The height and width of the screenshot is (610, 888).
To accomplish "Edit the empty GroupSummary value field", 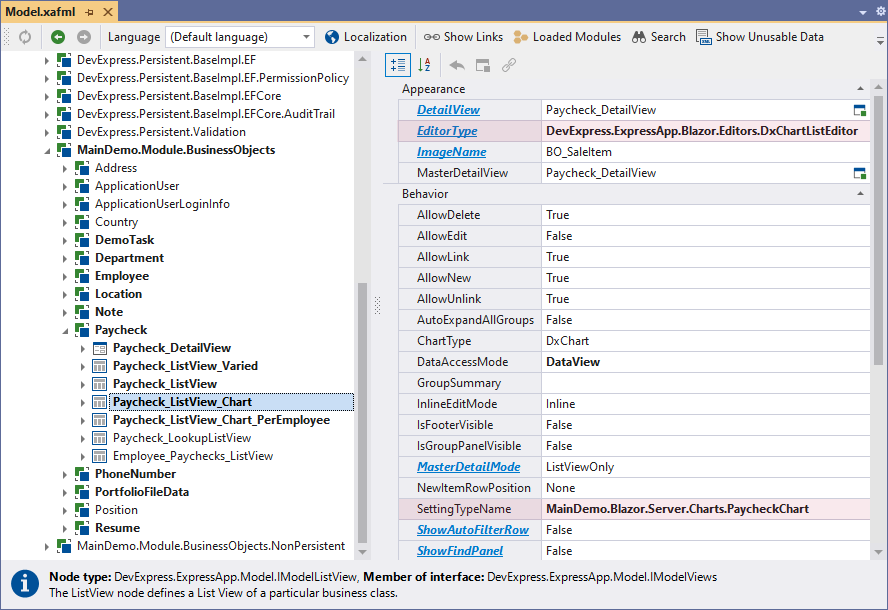I will point(706,383).
